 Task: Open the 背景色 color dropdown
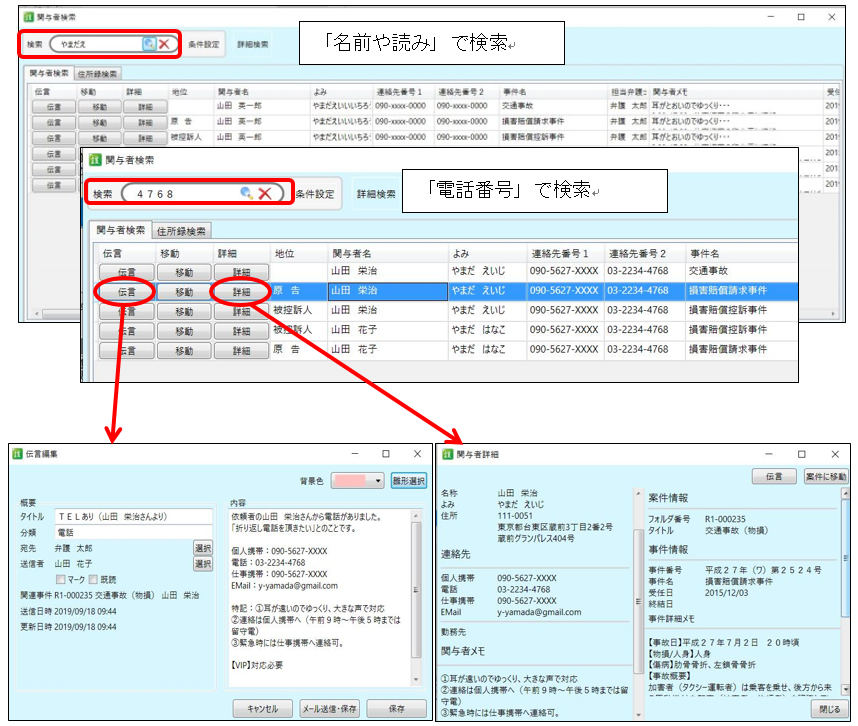(x=378, y=481)
